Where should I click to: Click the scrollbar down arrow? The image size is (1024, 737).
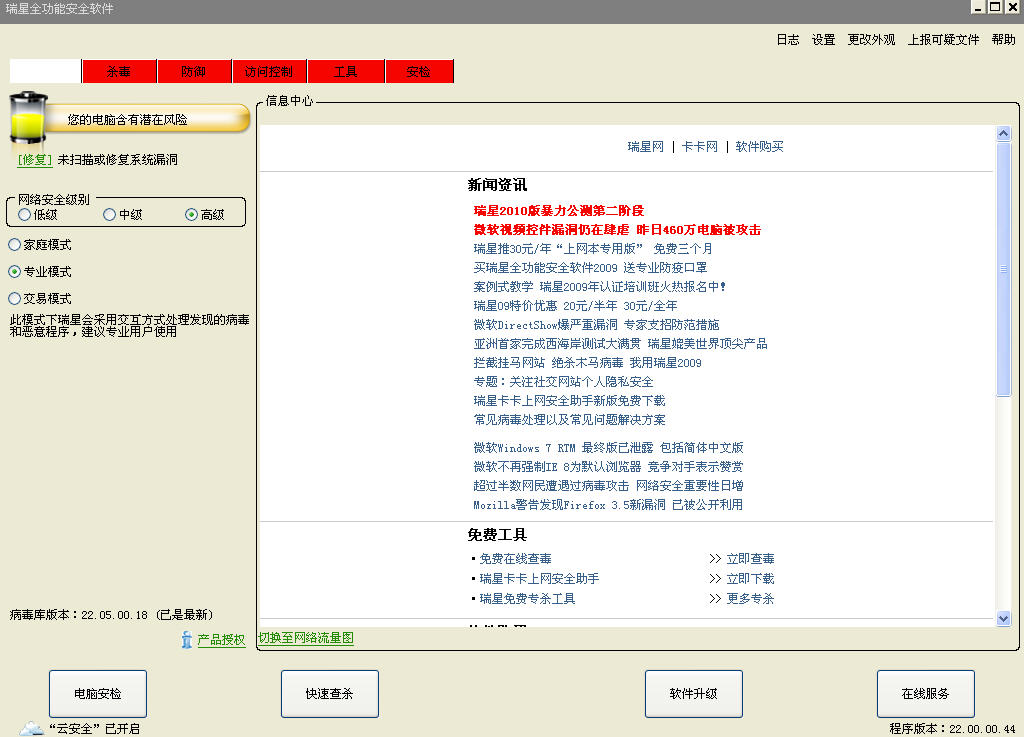(x=1004, y=618)
